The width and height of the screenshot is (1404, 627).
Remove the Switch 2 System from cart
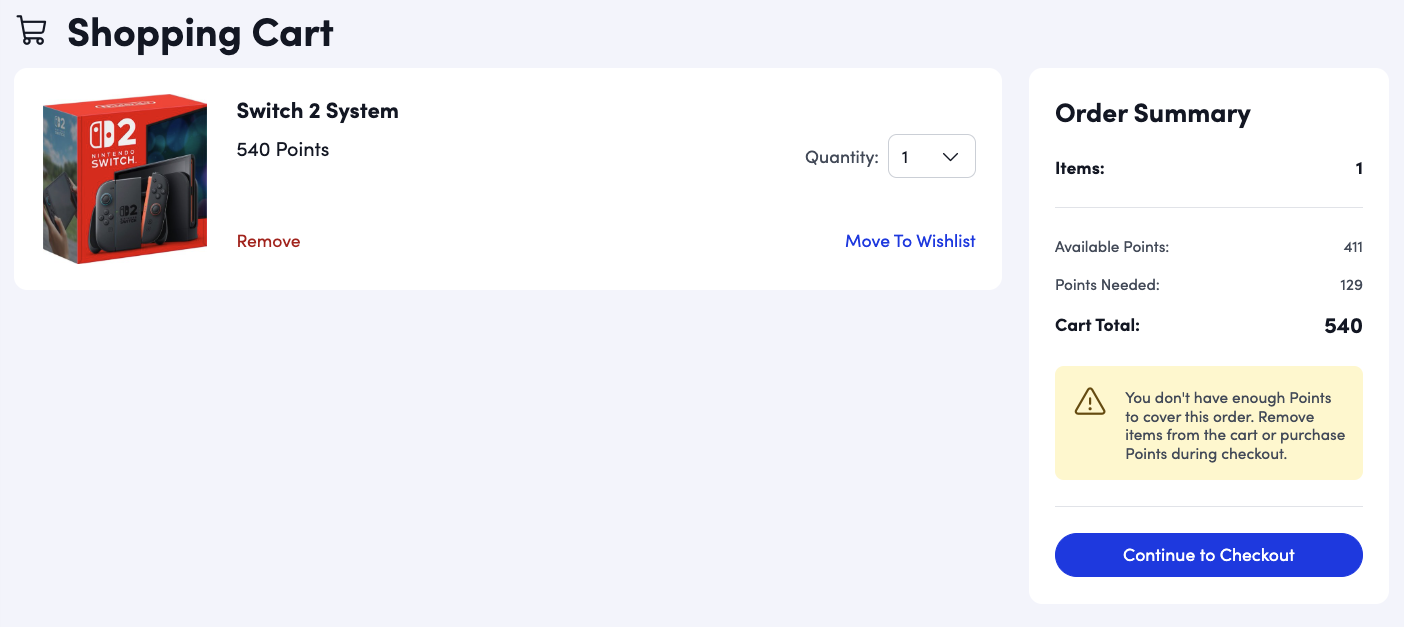click(x=268, y=241)
